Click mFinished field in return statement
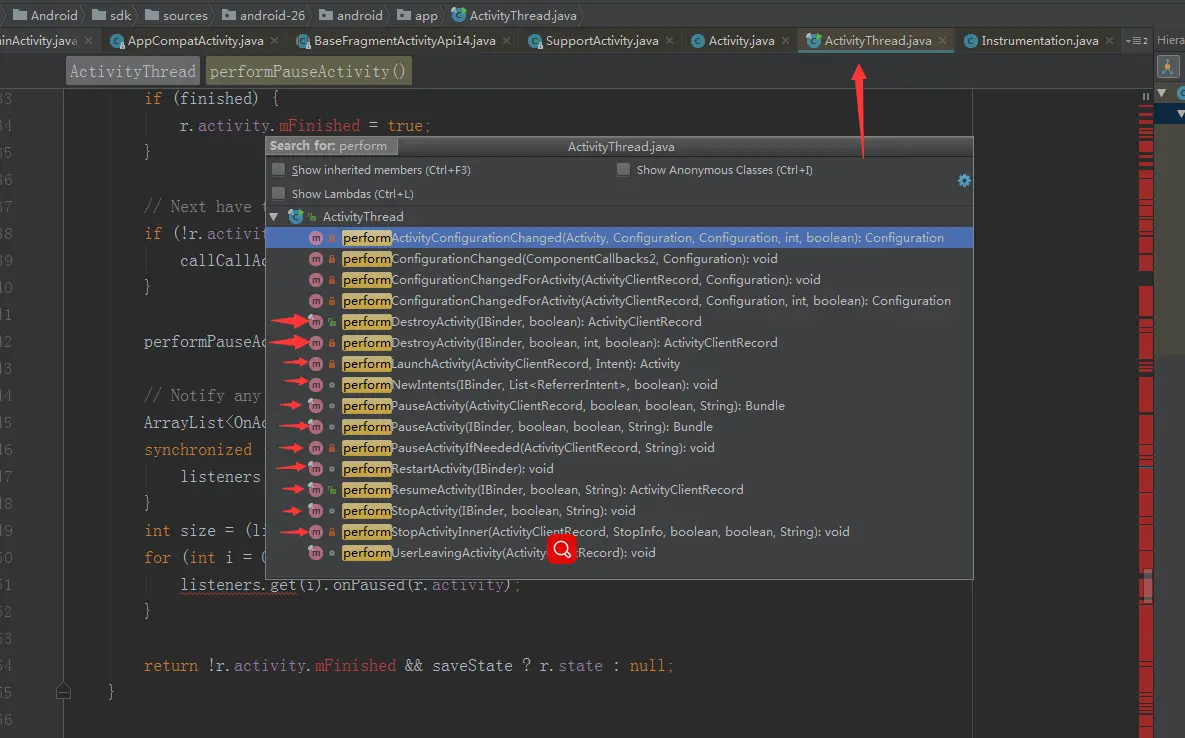1185x738 pixels. coord(355,665)
